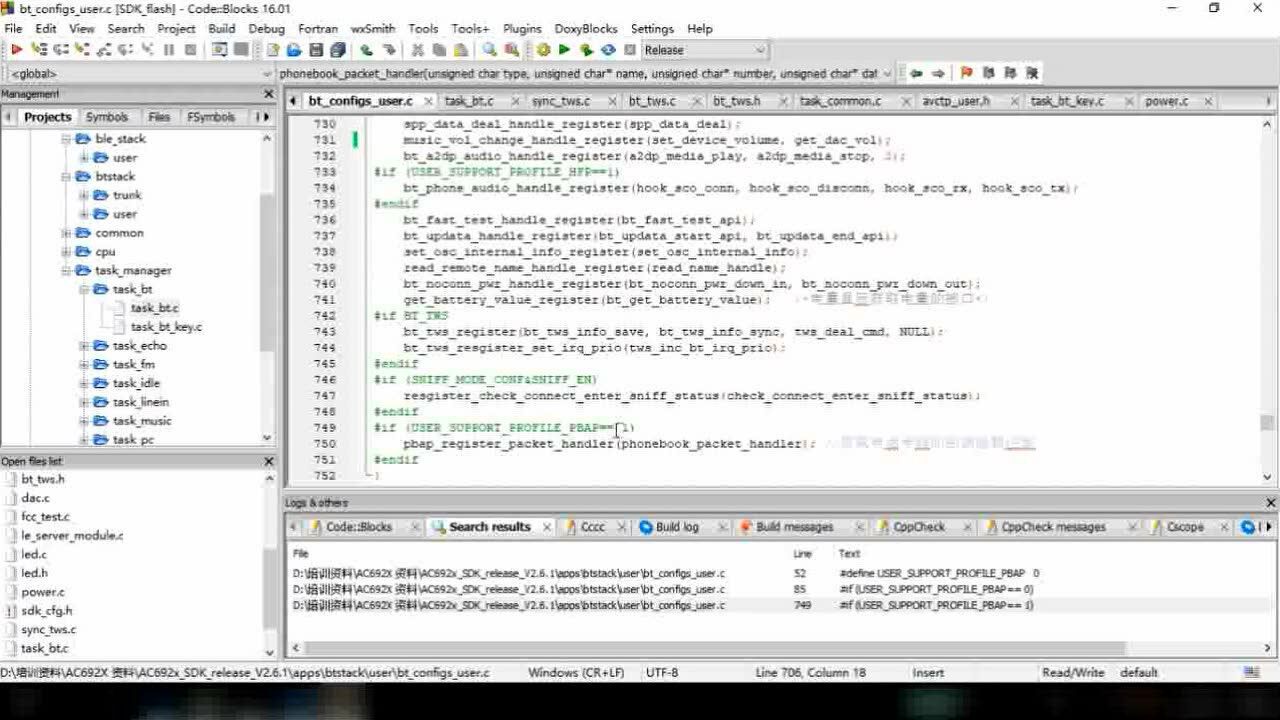Select the Symbols tab in Management panel
The width and height of the screenshot is (1280, 720).
click(107, 117)
